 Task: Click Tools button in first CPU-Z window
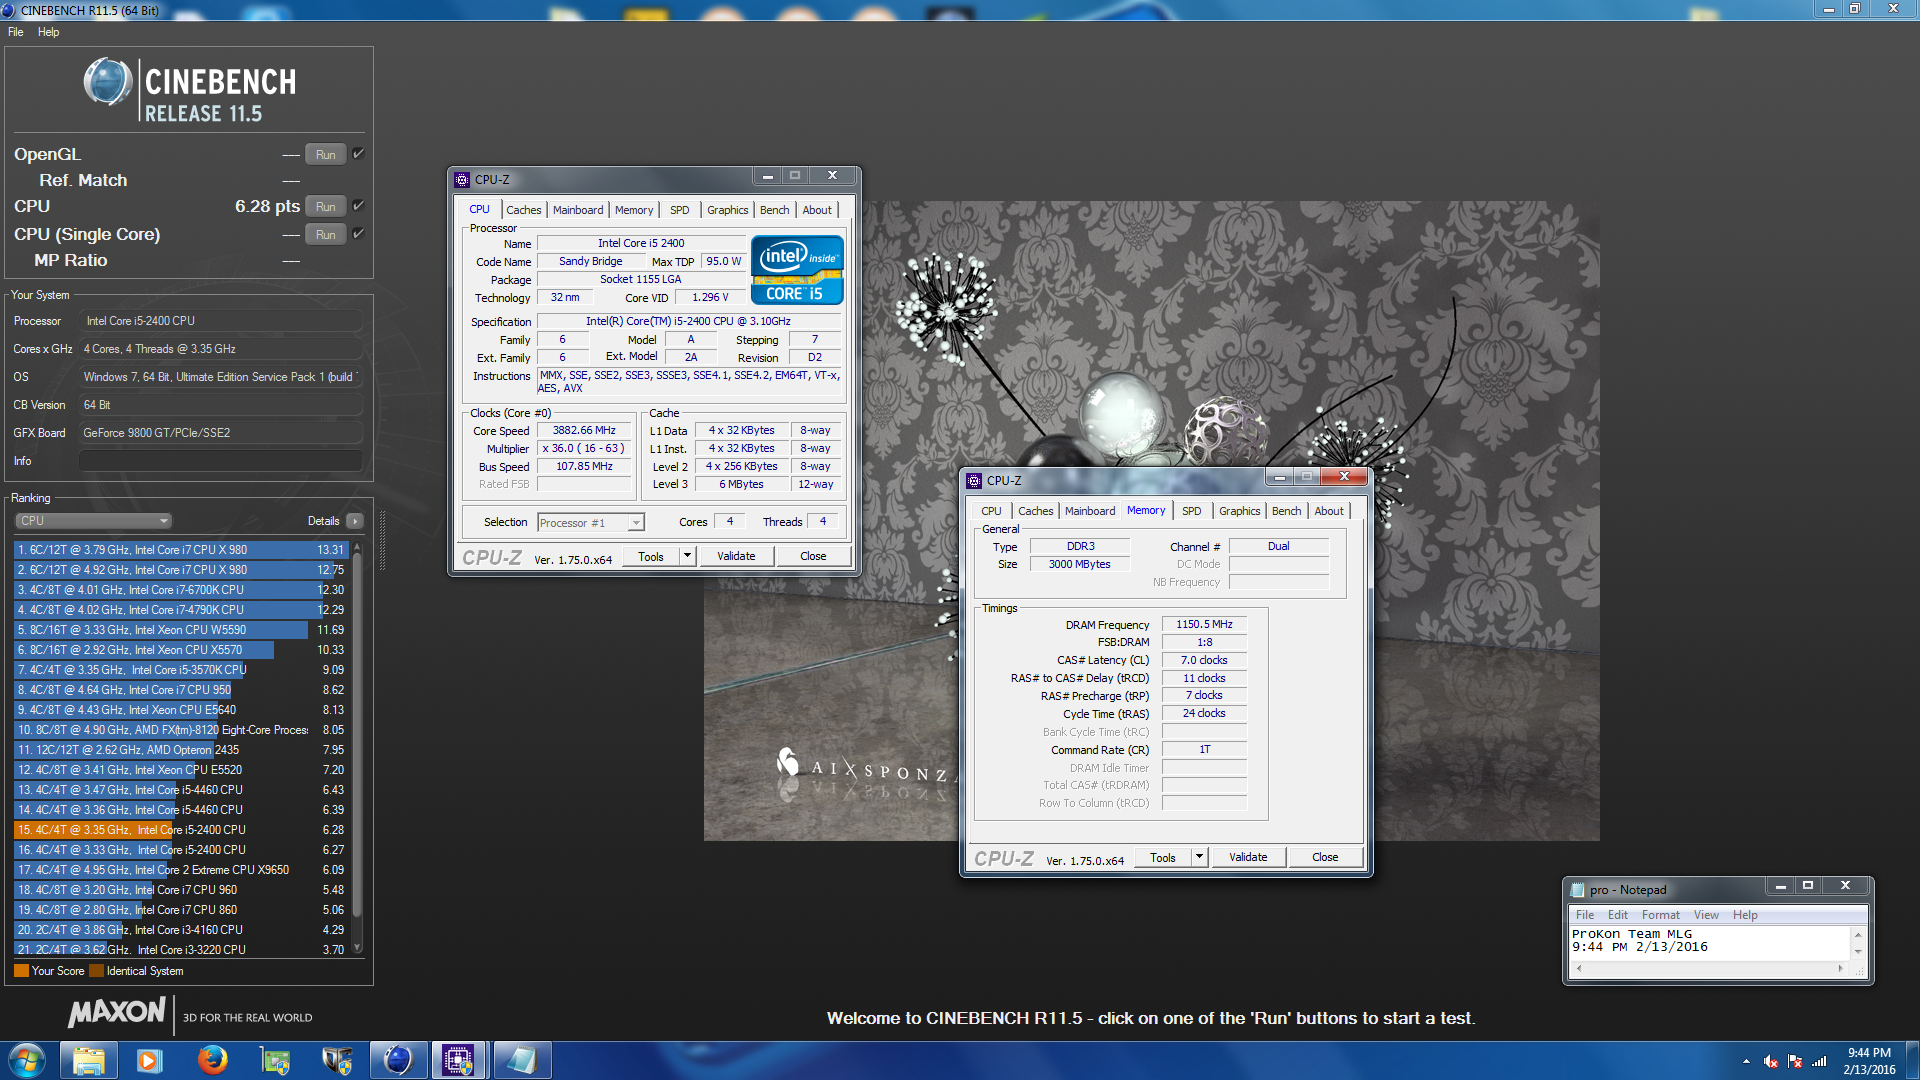(x=651, y=556)
